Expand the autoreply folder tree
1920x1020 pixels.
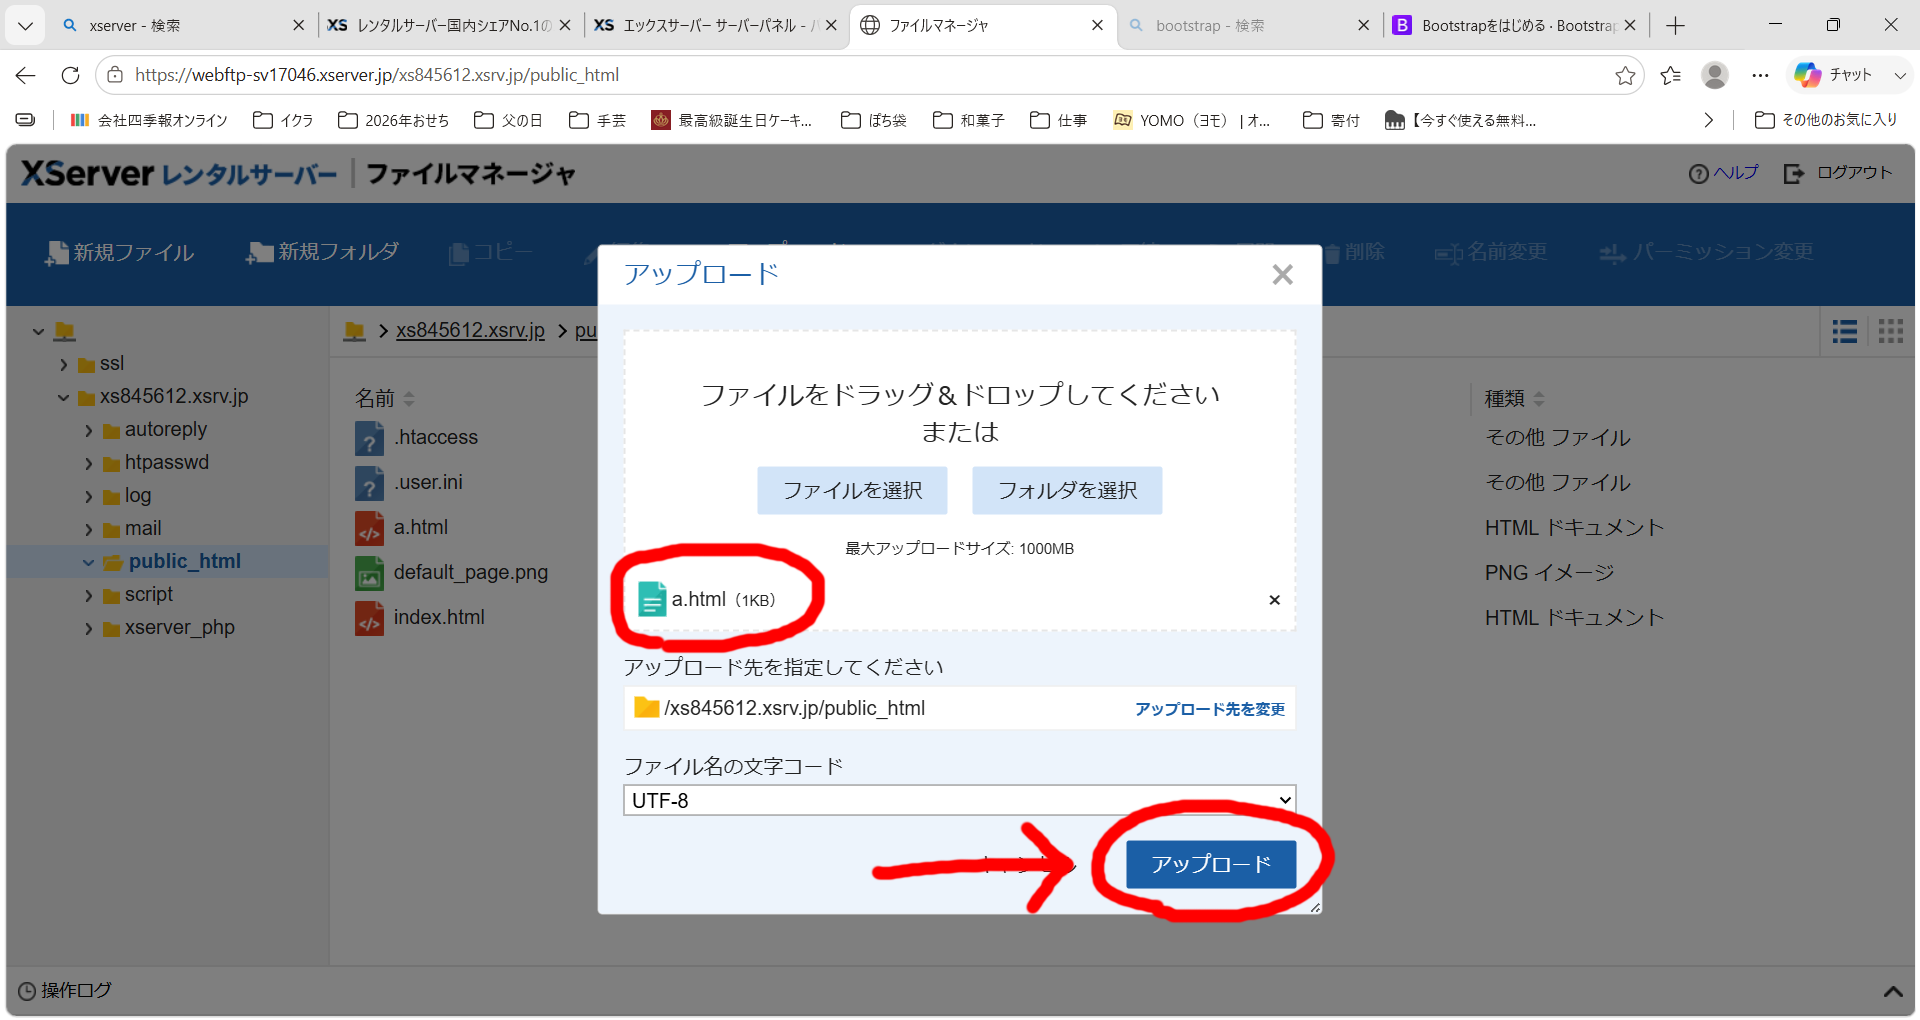tap(88, 431)
